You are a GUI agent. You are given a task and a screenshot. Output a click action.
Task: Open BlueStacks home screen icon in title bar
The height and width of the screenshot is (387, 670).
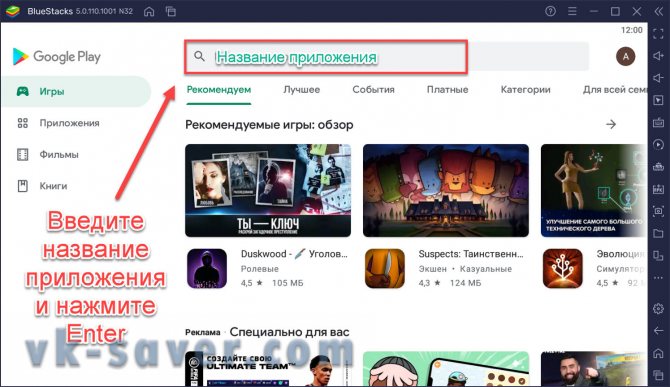[x=149, y=12]
